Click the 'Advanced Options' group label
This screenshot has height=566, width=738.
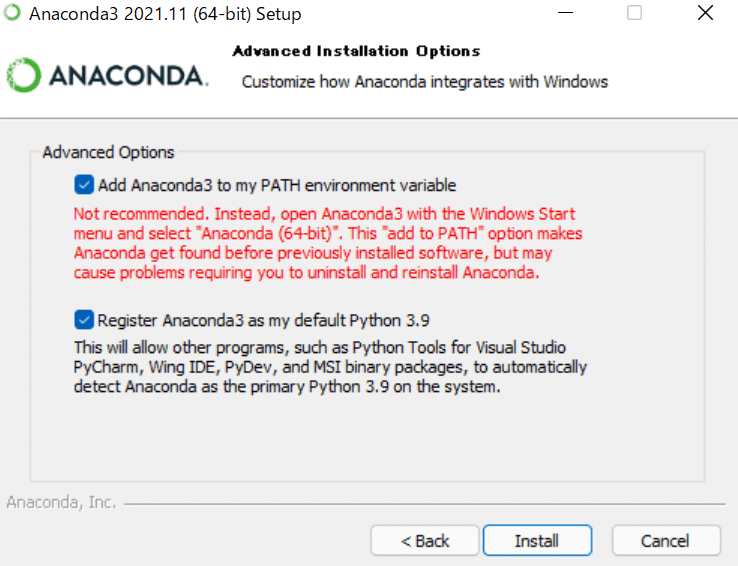[108, 153]
